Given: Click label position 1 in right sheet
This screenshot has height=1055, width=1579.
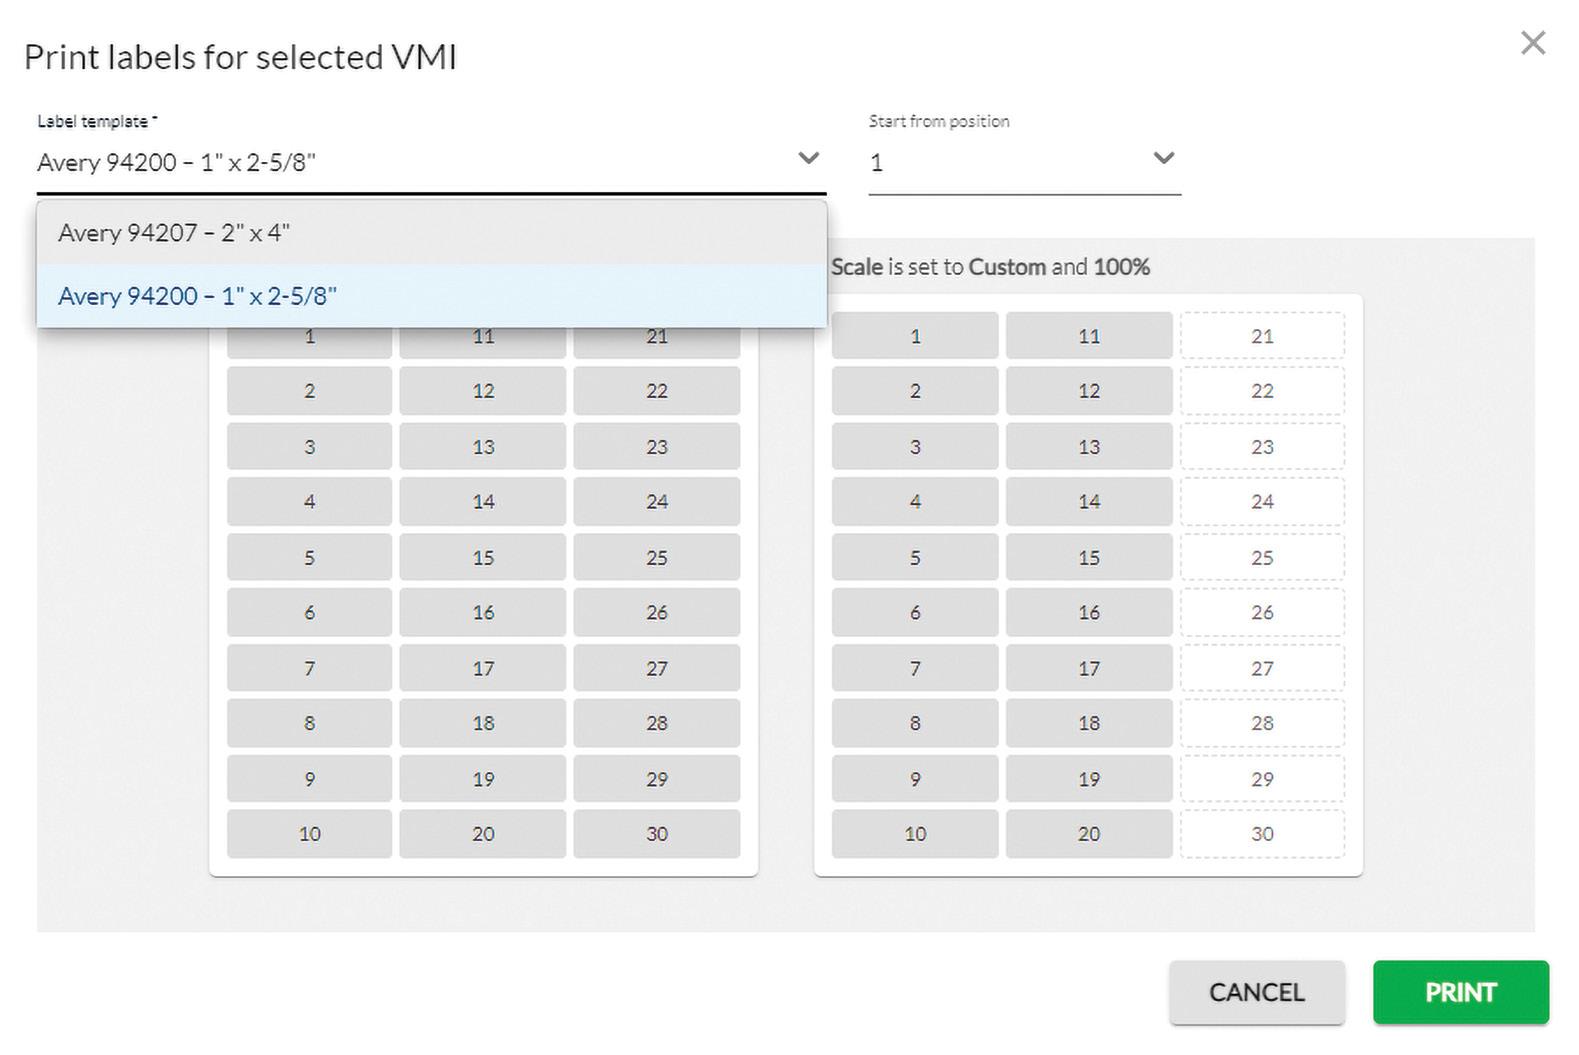Looking at the screenshot, I should coord(914,336).
